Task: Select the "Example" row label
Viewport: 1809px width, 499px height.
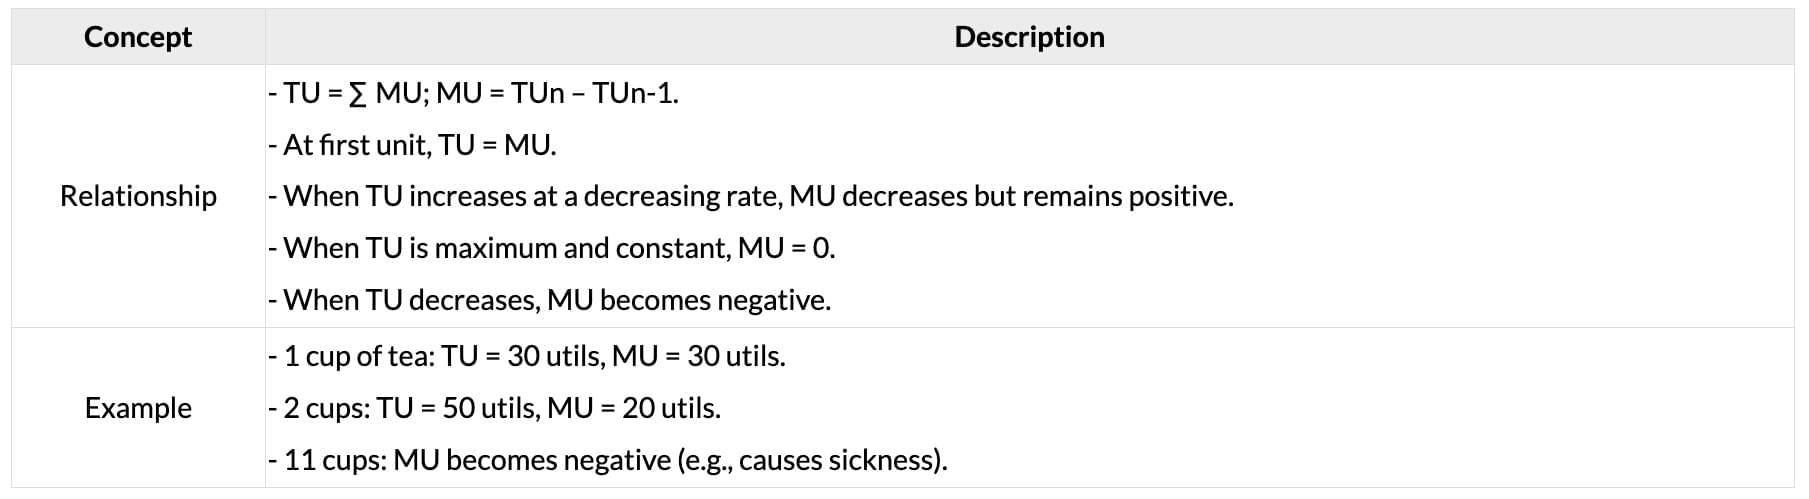Action: click(x=138, y=408)
